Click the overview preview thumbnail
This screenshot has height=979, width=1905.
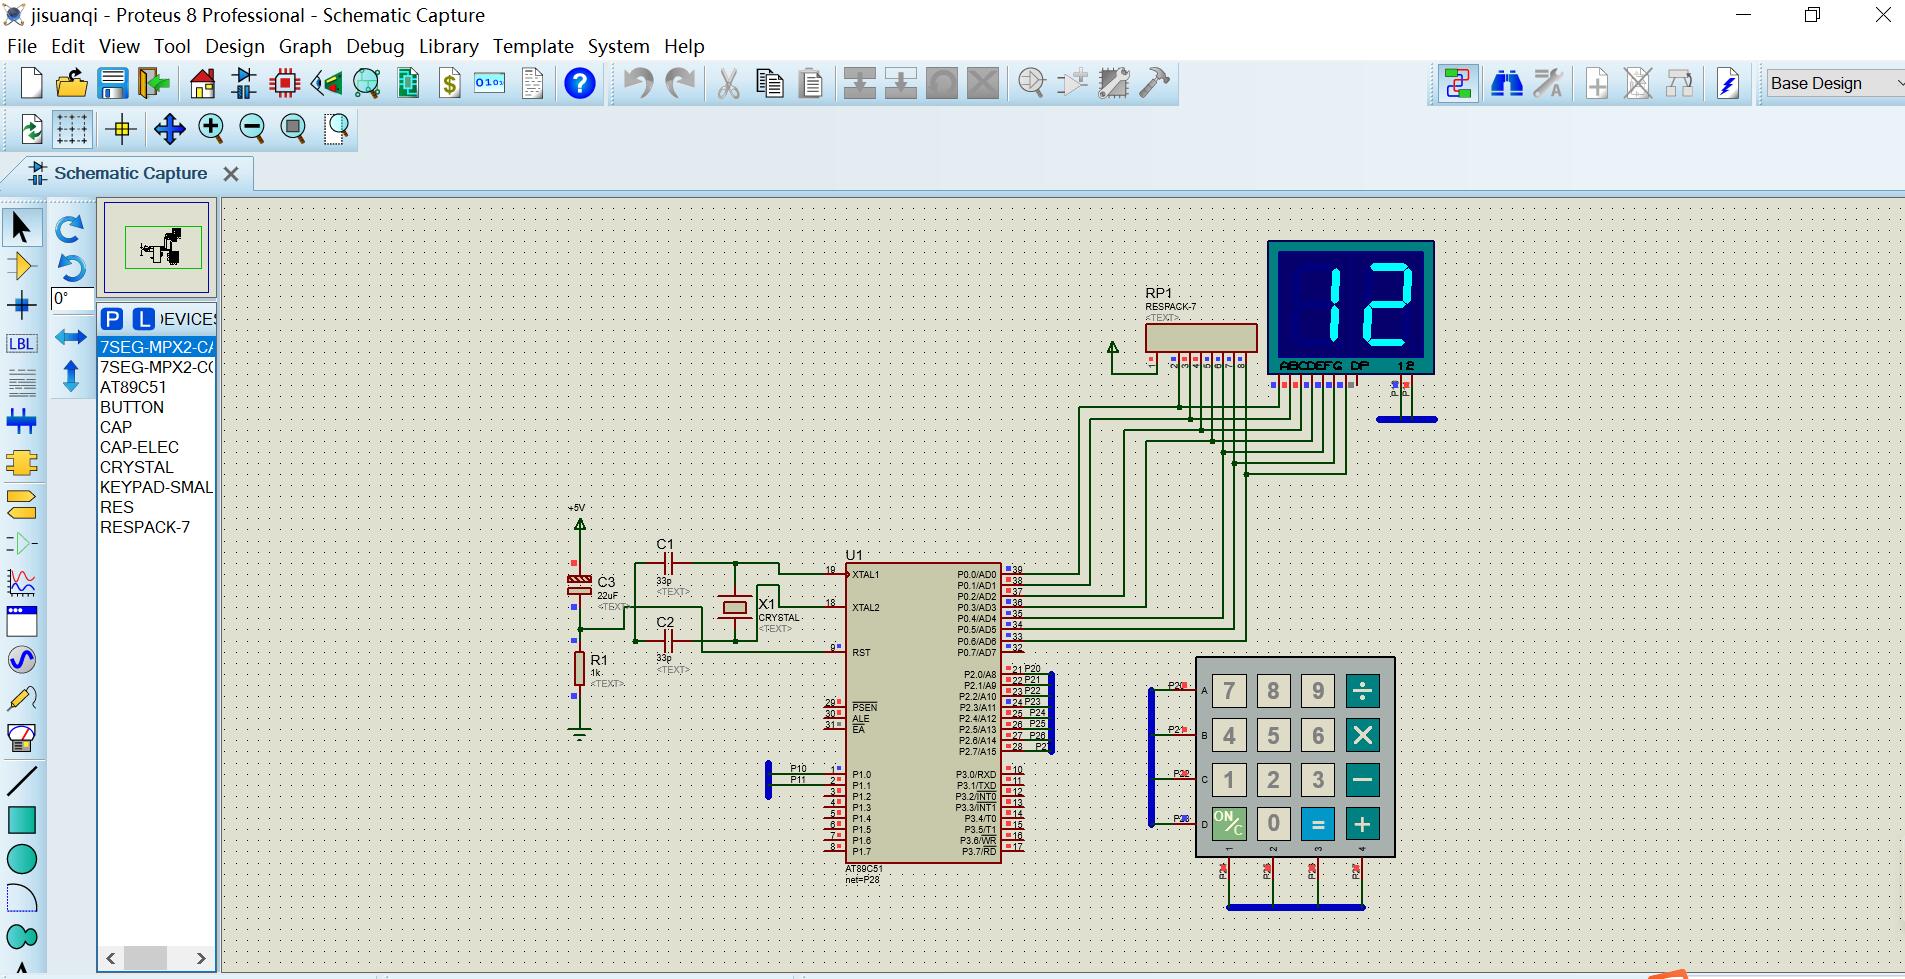[x=157, y=247]
